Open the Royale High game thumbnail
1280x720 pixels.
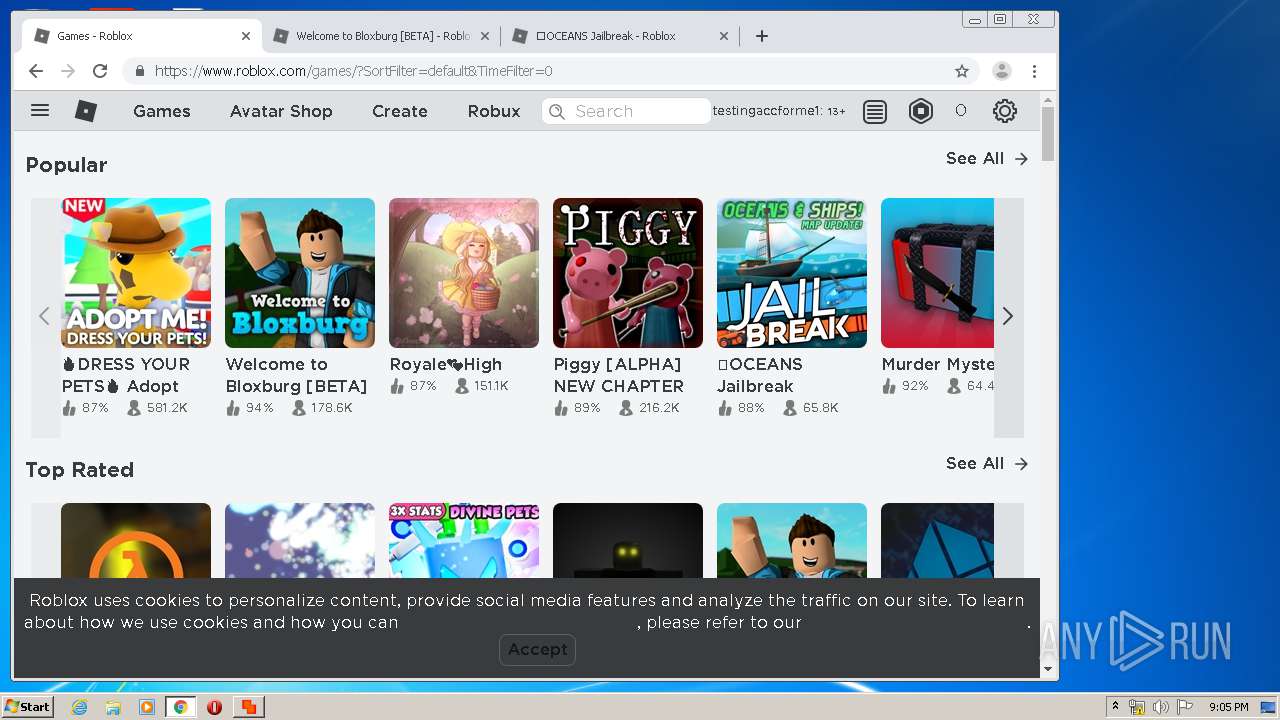point(464,273)
